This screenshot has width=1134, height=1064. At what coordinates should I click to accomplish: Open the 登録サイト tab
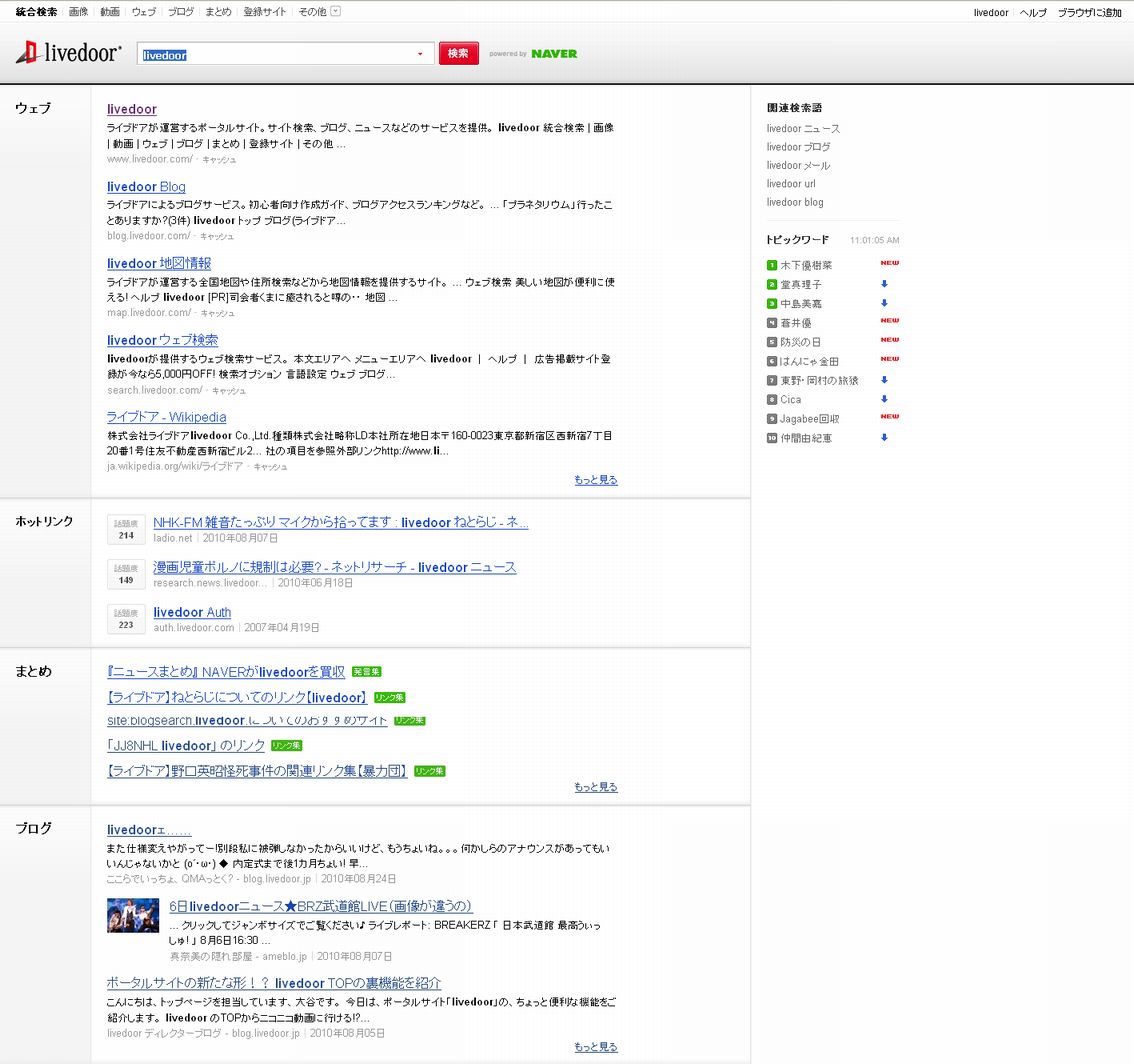click(265, 12)
